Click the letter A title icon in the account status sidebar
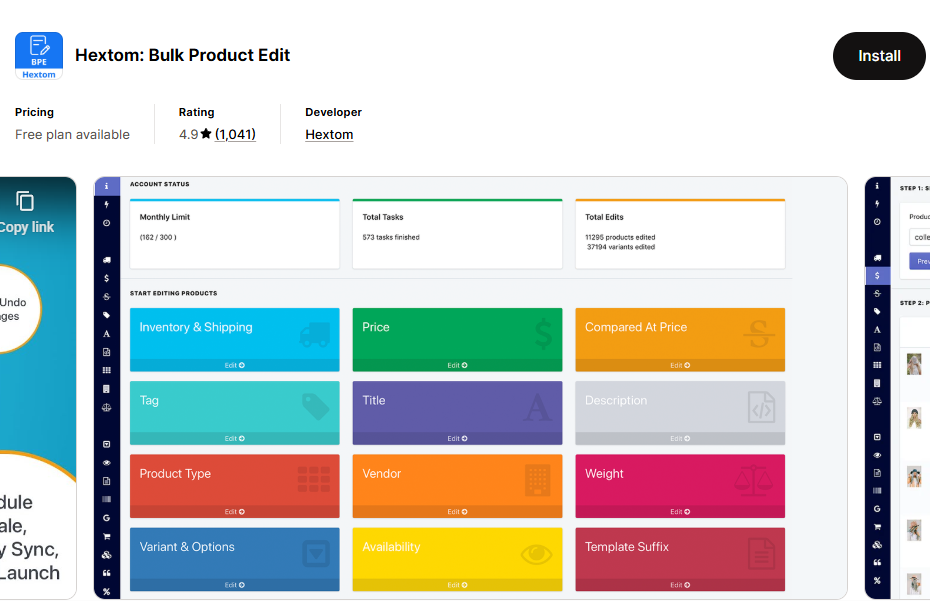The width and height of the screenshot is (930, 601). (107, 333)
